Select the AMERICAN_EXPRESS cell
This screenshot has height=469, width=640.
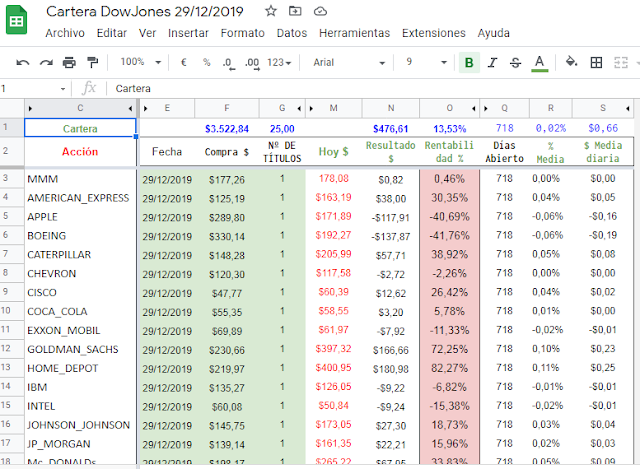coord(80,198)
